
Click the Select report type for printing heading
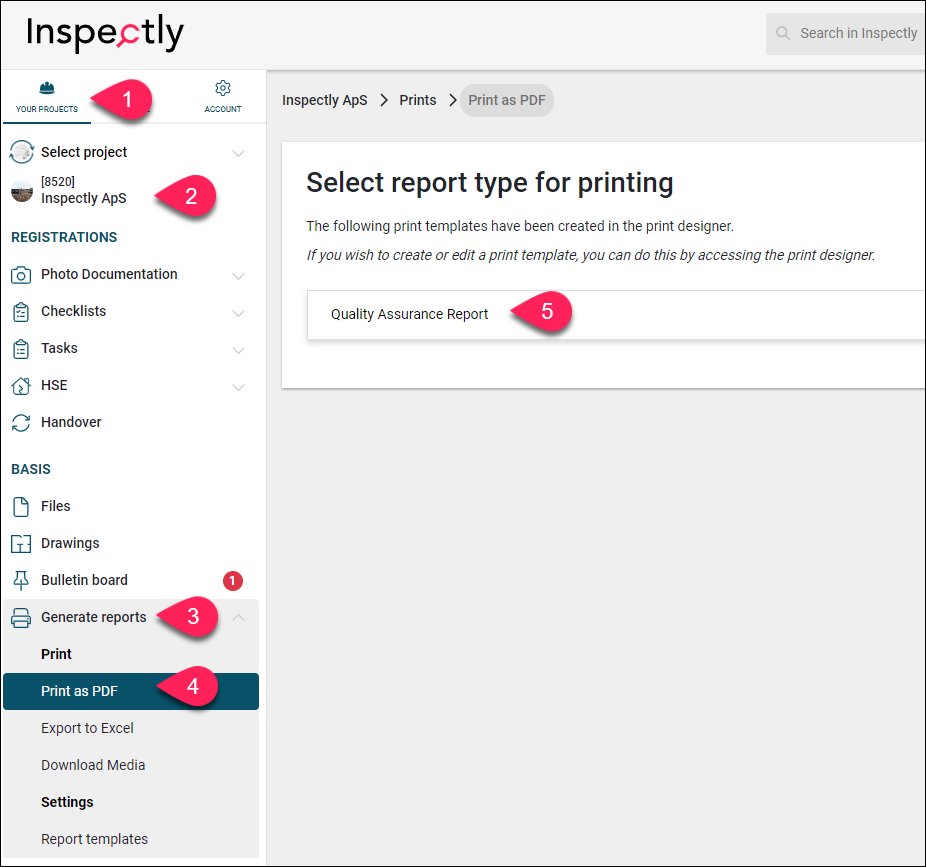(x=490, y=183)
